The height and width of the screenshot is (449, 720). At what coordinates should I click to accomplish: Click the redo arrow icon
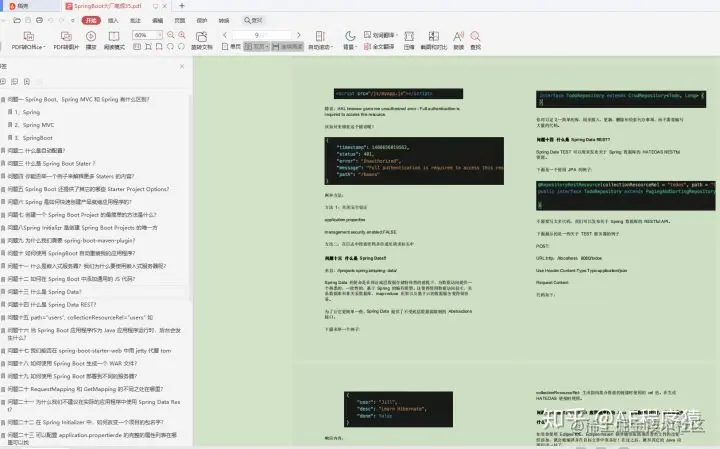coord(62,20)
